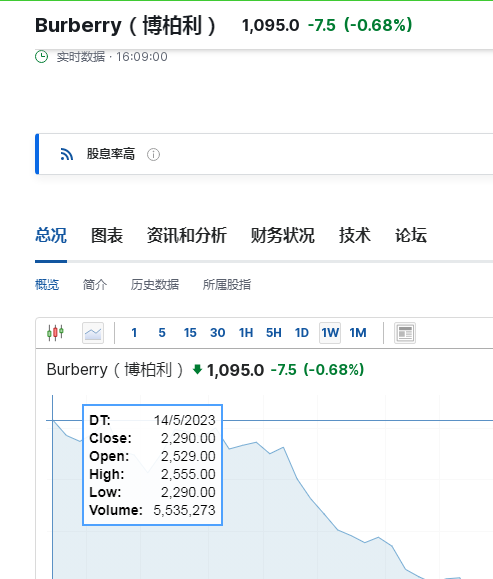Image resolution: width=493 pixels, height=579 pixels.
Task: Click the RSS feed icon beside 股息率高
Action: [67, 154]
